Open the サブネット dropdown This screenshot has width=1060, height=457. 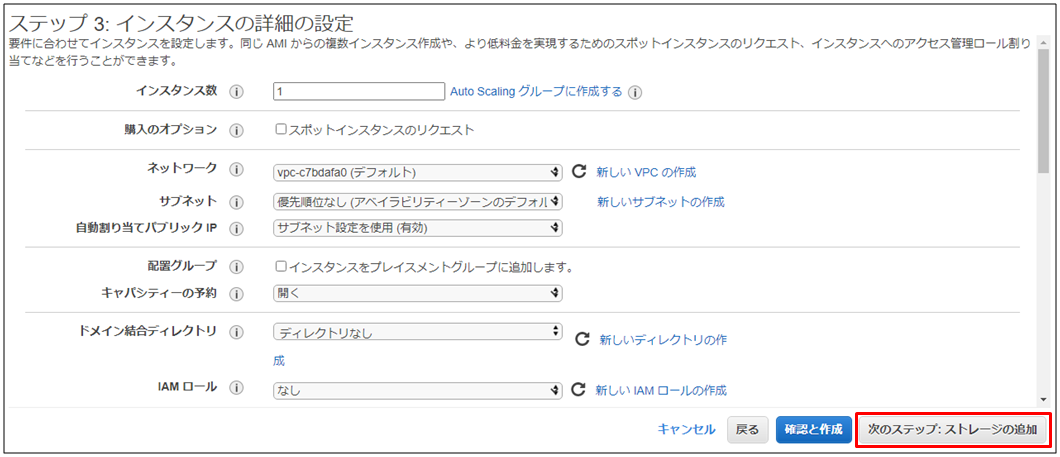tap(417, 201)
